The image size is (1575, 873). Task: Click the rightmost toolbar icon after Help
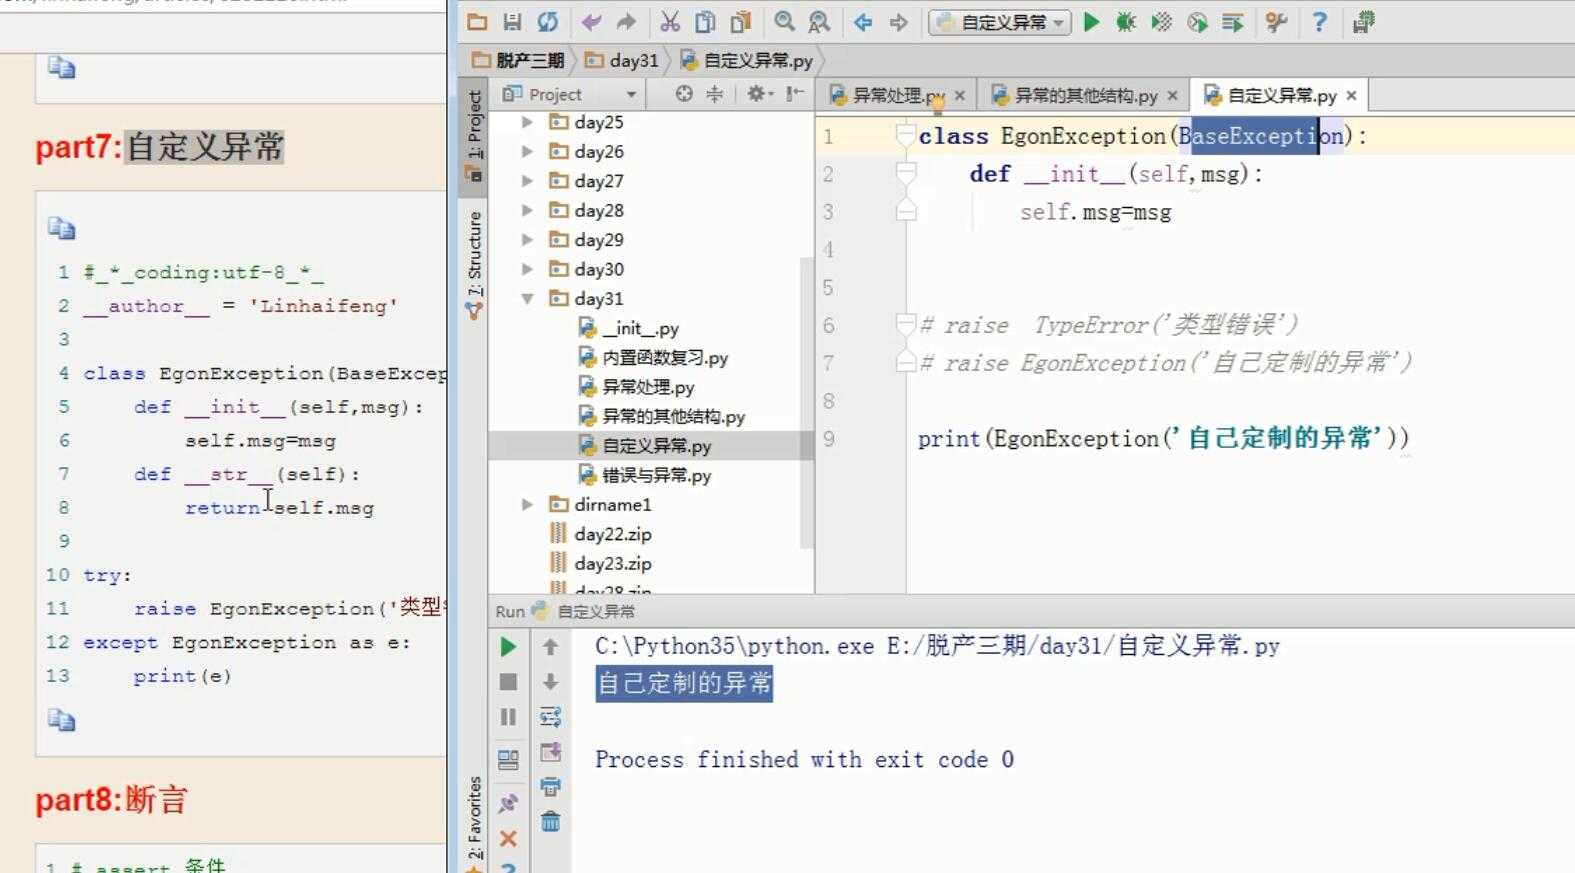[x=1363, y=21]
